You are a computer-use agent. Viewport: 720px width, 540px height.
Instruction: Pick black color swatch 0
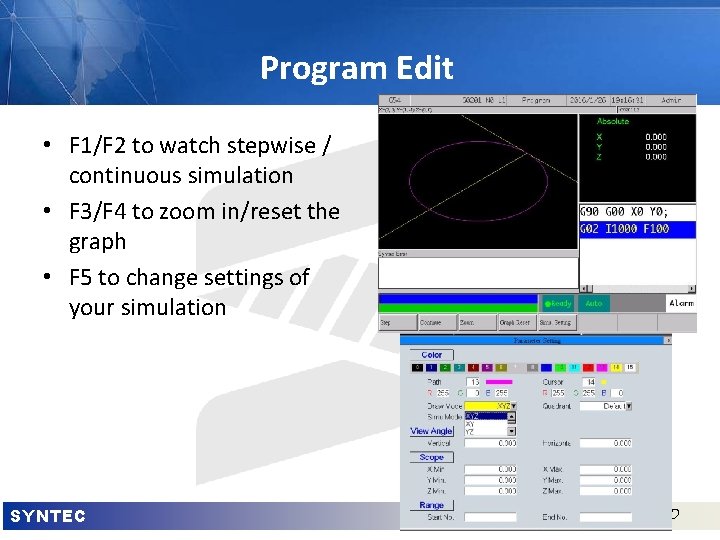click(x=417, y=368)
